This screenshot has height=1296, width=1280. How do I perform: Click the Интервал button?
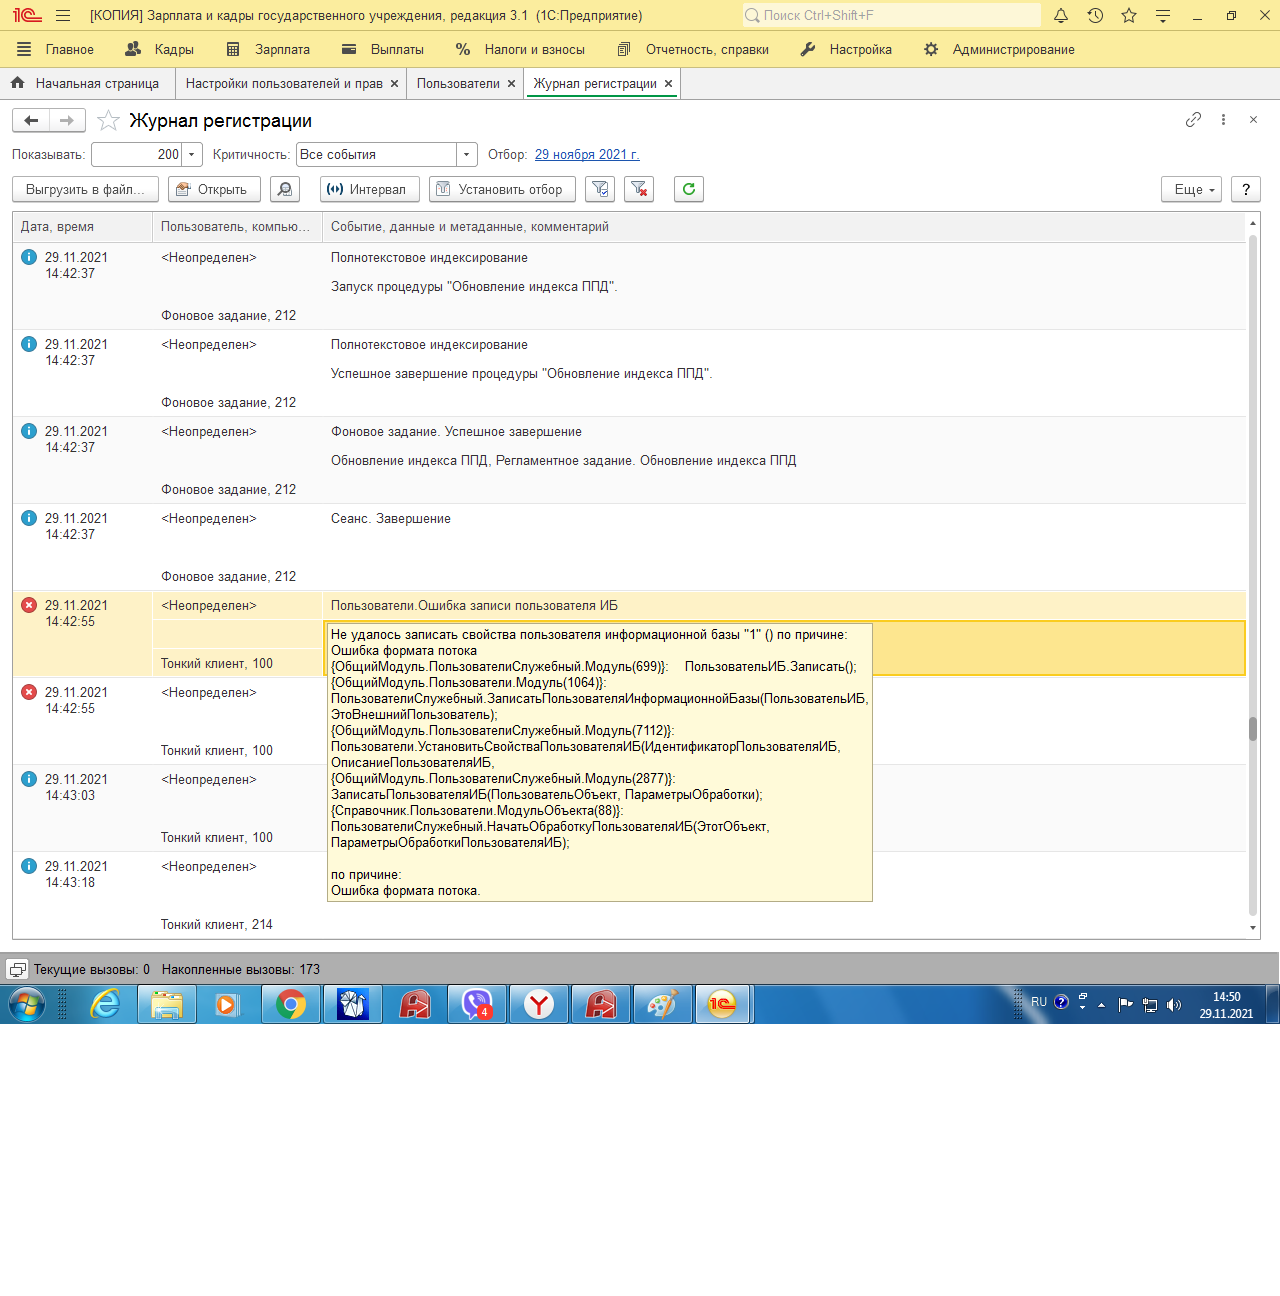tap(369, 189)
